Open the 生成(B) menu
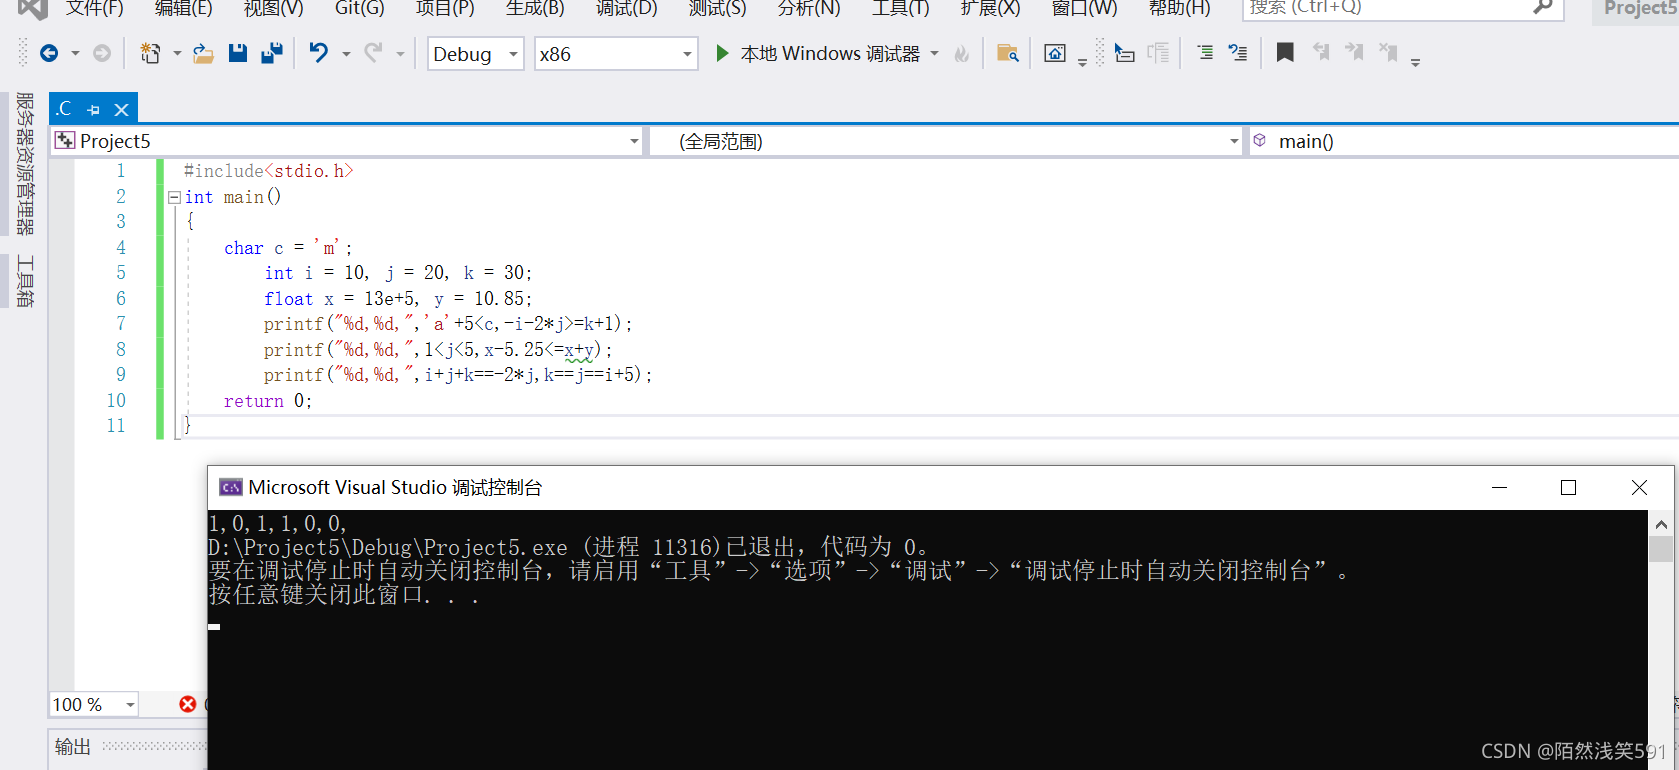 point(535,8)
